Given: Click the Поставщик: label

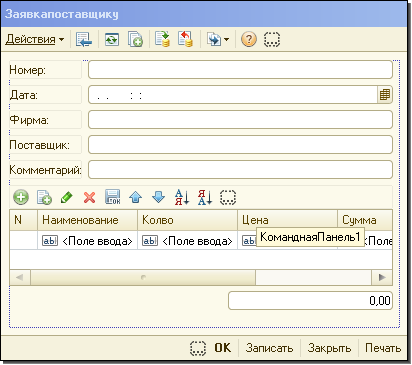Looking at the screenshot, I should tap(39, 145).
